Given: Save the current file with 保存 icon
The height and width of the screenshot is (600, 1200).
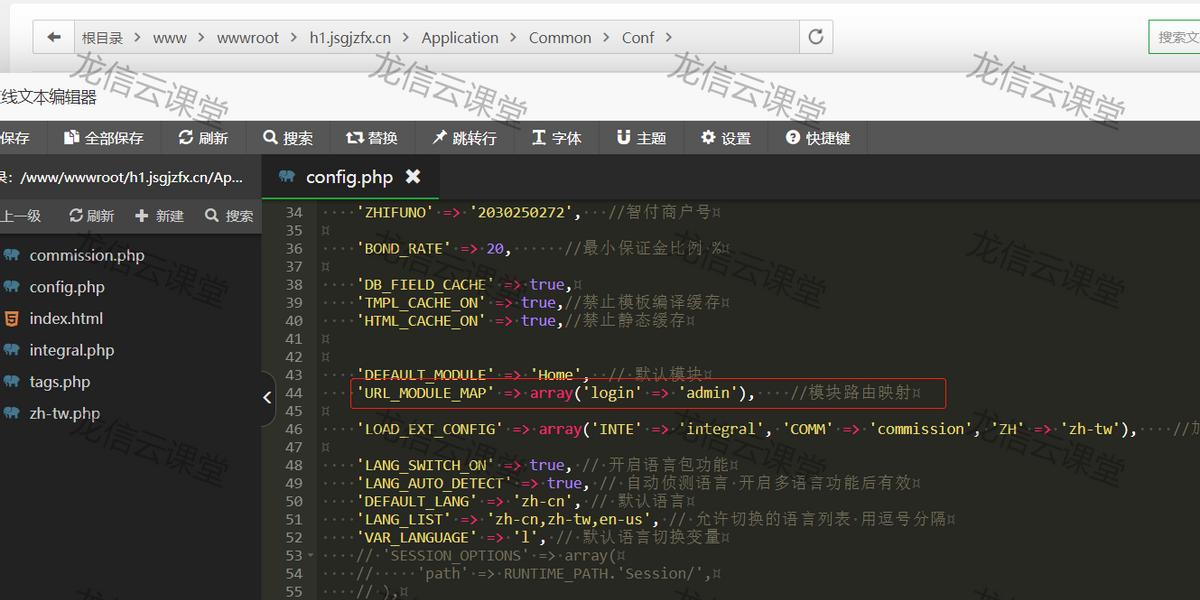Looking at the screenshot, I should tap(15, 138).
